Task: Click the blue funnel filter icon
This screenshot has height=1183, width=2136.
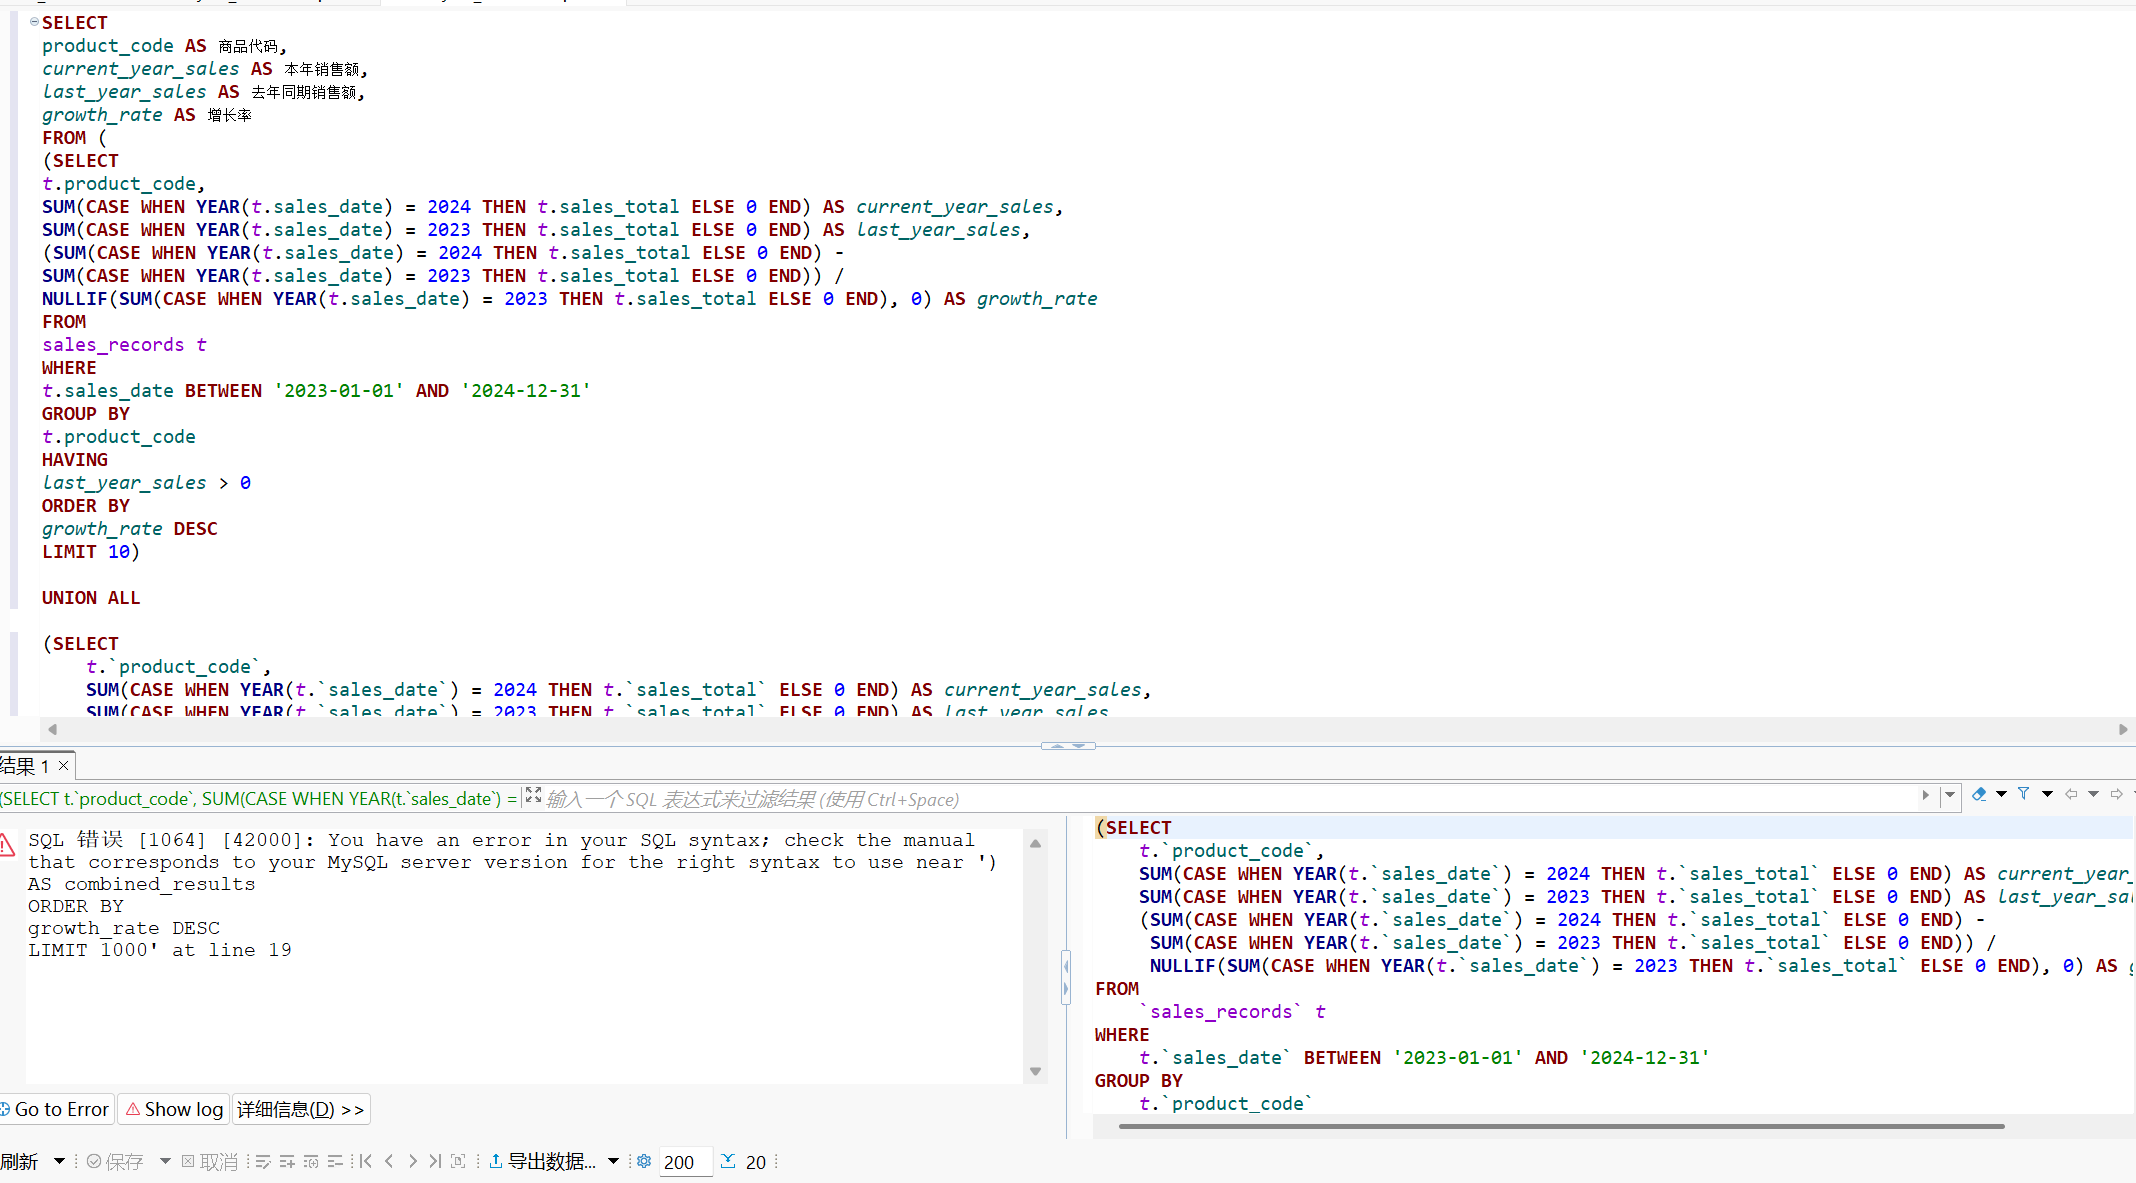Action: [2023, 794]
